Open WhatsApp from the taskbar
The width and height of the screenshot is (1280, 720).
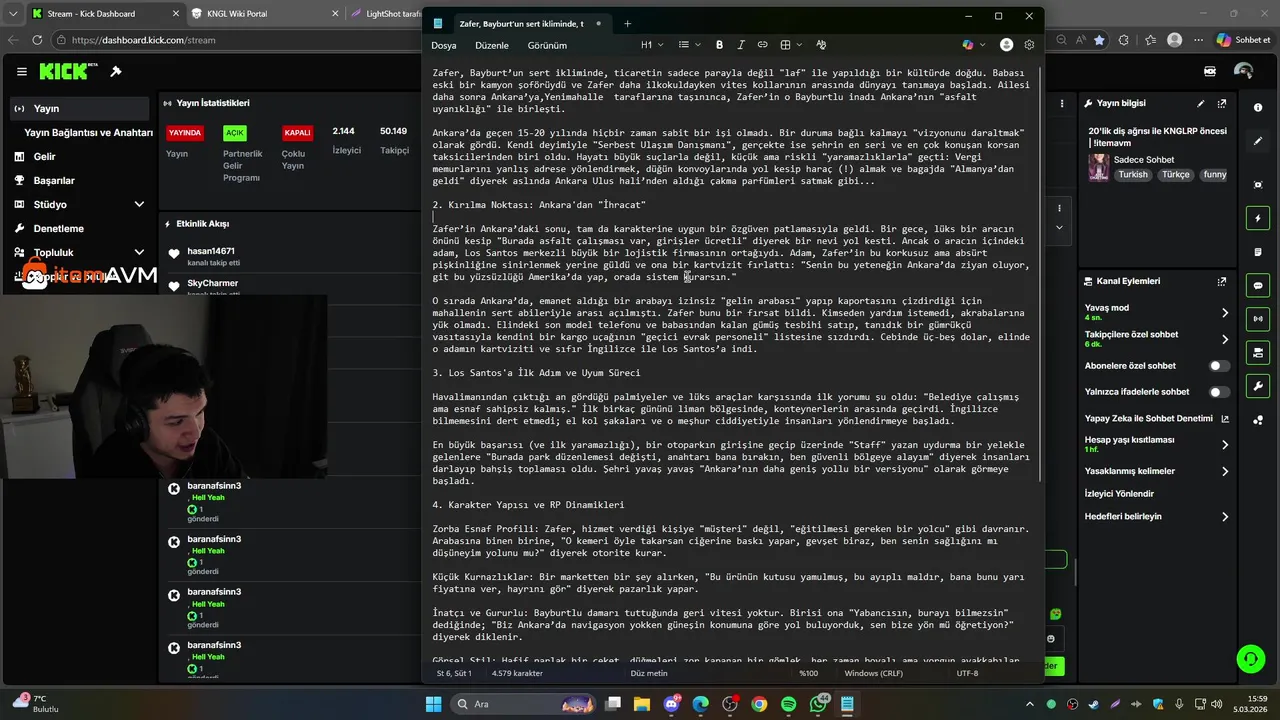(x=818, y=704)
